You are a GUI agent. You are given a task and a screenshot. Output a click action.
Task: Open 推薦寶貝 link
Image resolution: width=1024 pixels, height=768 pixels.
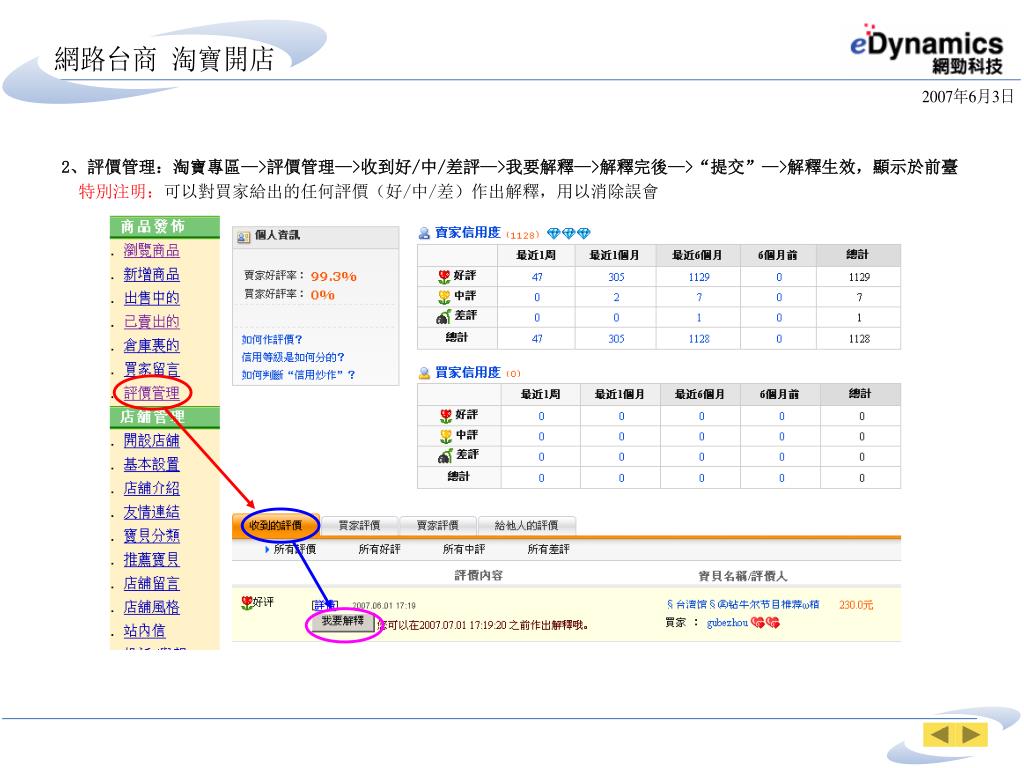(152, 560)
